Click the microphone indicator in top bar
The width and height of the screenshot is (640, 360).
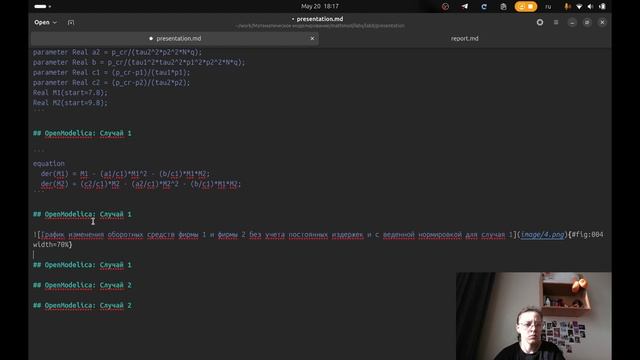567,7
